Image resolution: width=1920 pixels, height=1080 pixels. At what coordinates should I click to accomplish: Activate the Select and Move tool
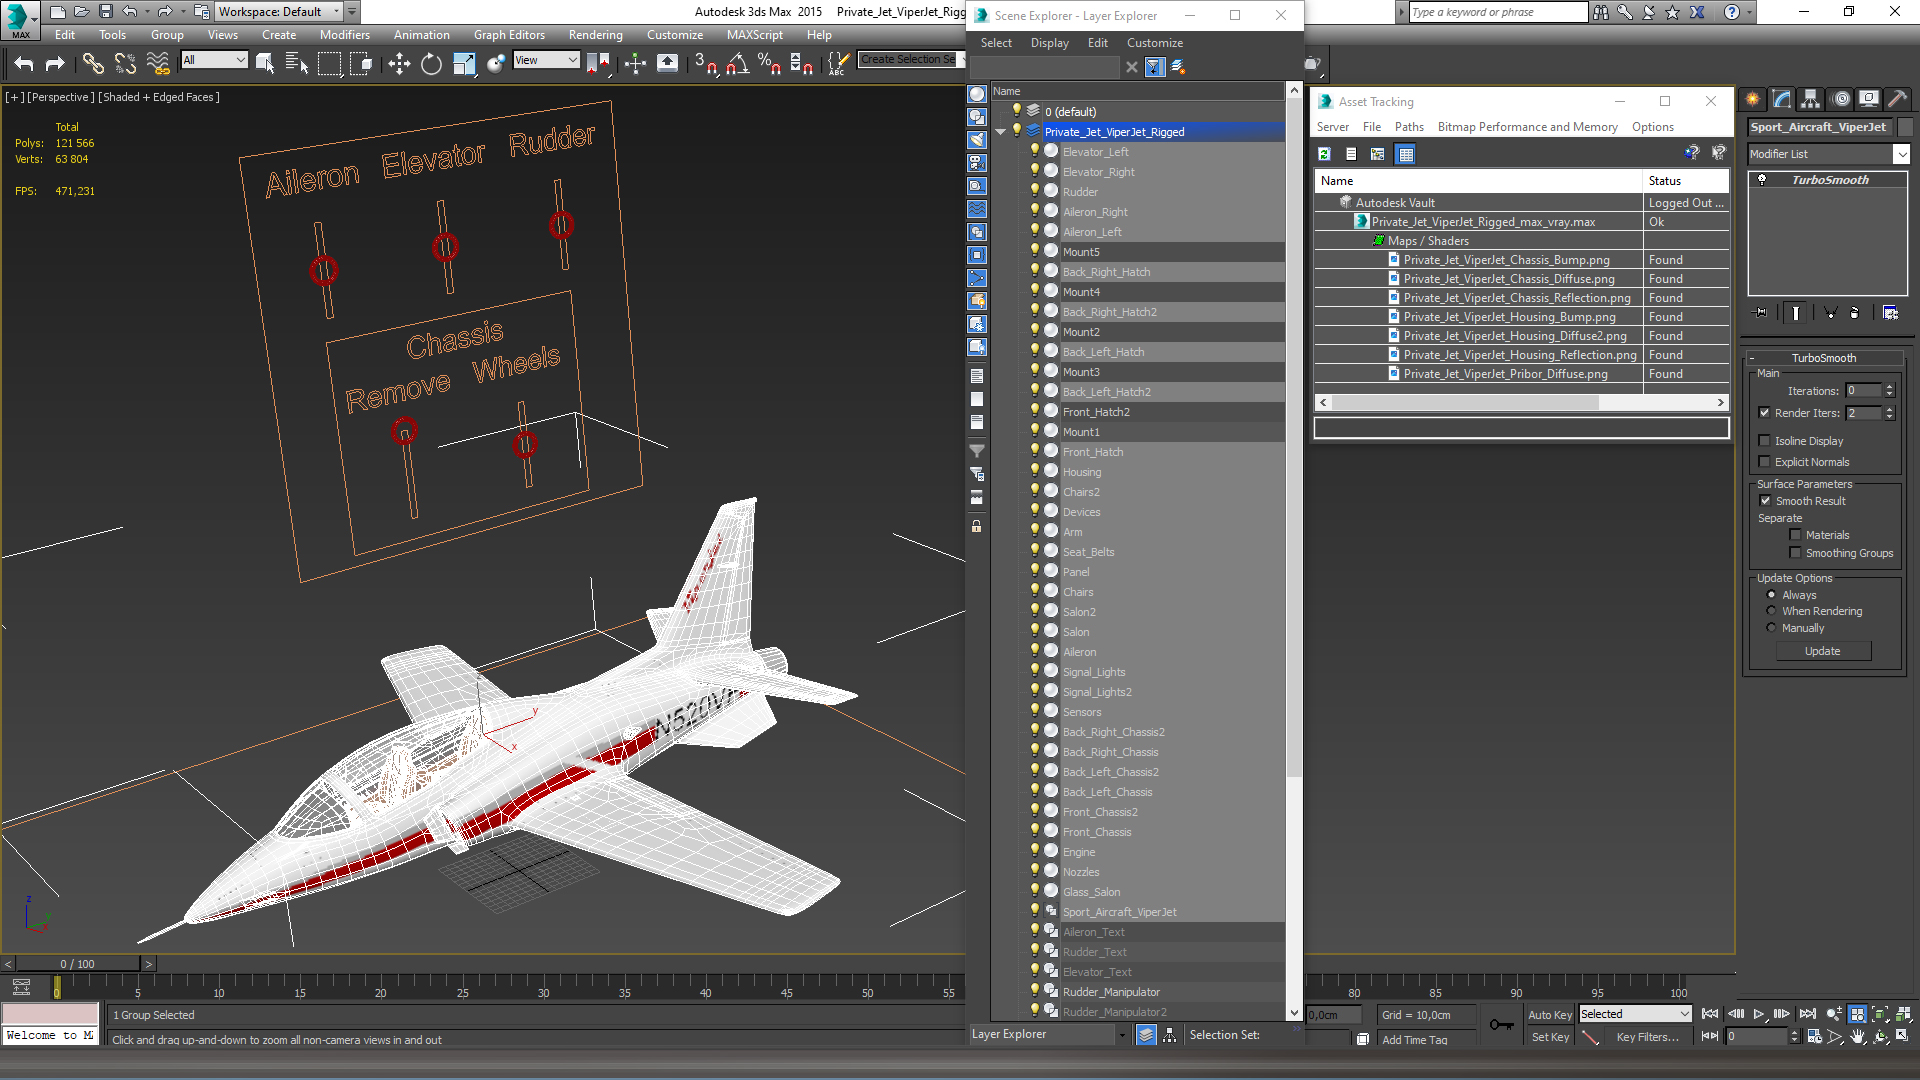tap(399, 64)
